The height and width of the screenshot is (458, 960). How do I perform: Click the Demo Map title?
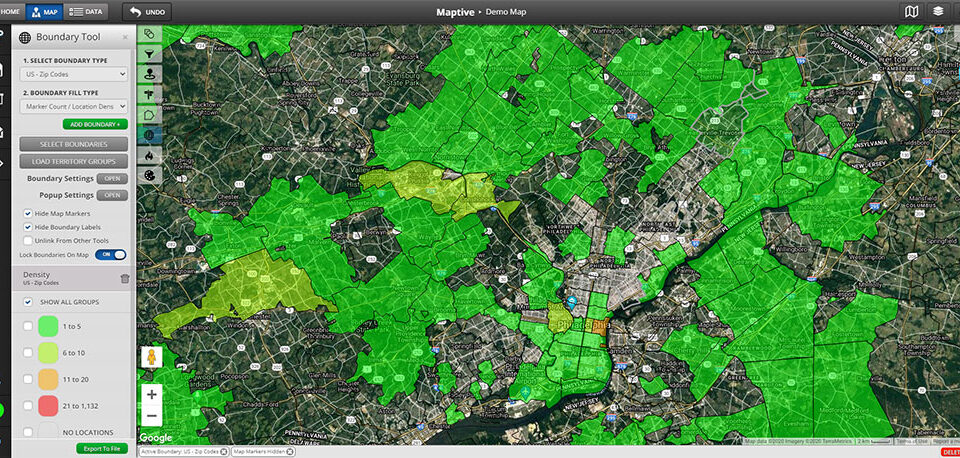tap(506, 12)
